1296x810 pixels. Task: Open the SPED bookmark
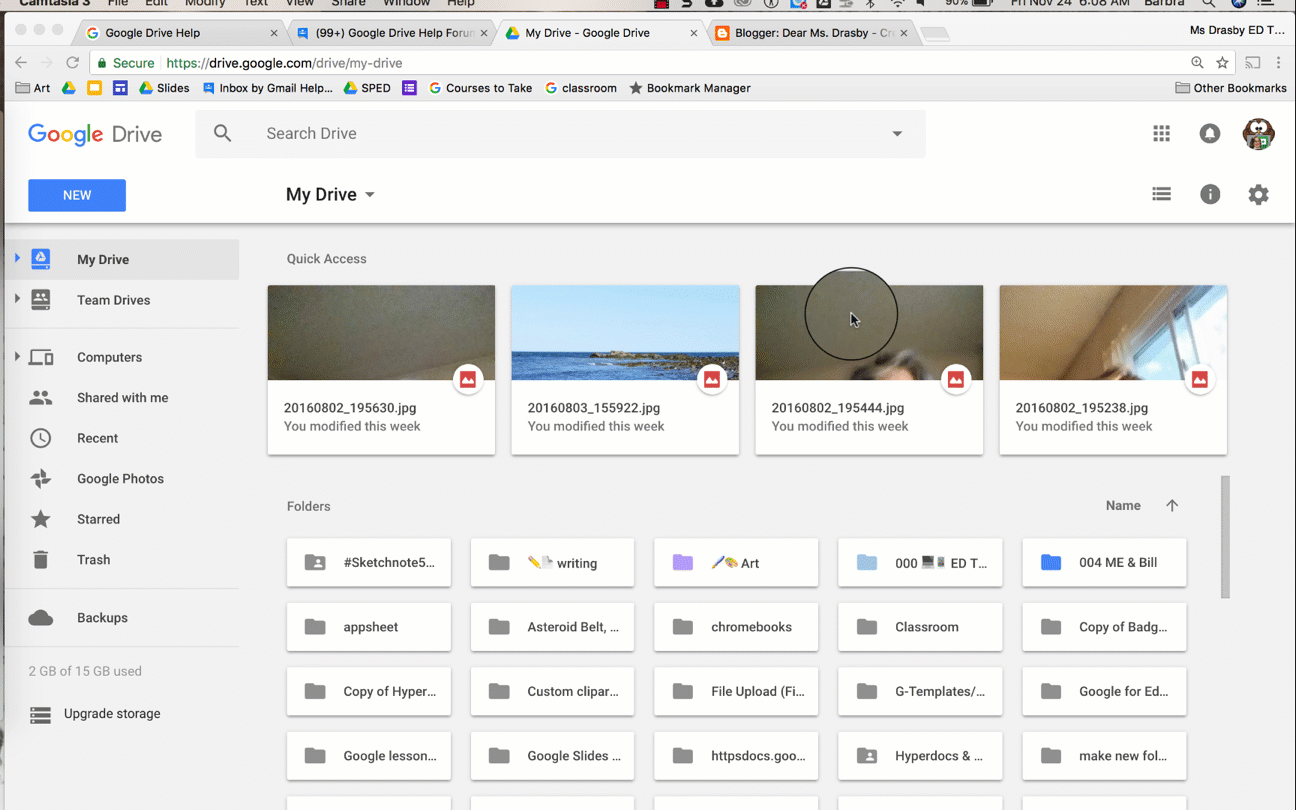click(367, 88)
